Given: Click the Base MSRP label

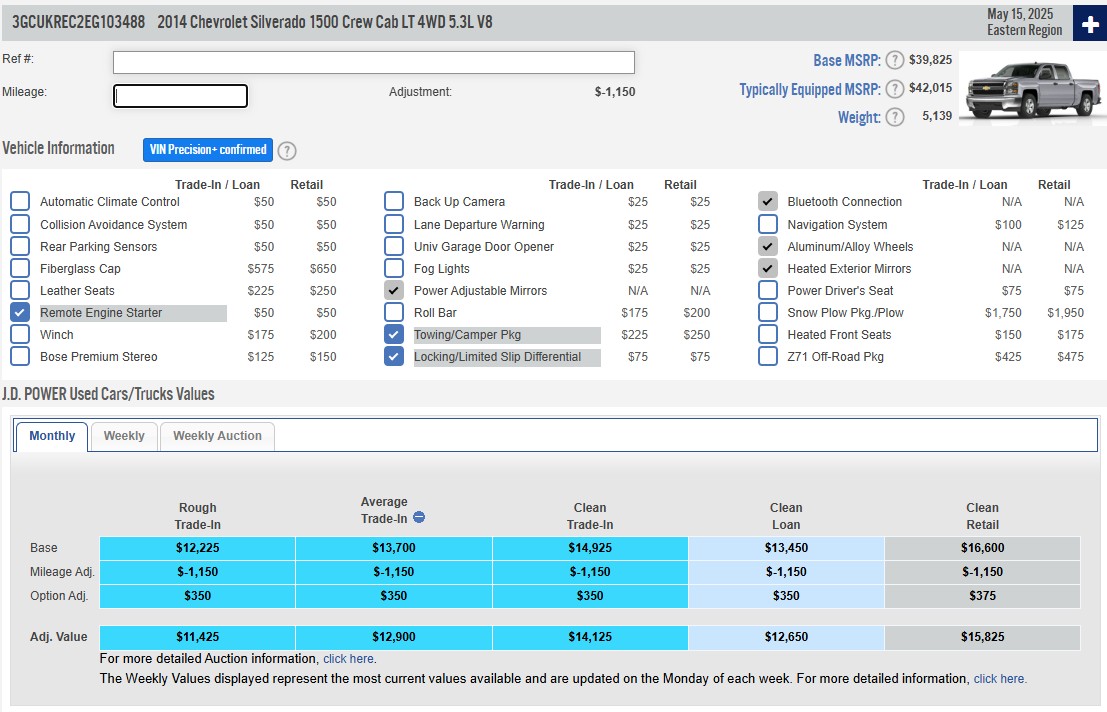Looking at the screenshot, I should (x=846, y=61).
